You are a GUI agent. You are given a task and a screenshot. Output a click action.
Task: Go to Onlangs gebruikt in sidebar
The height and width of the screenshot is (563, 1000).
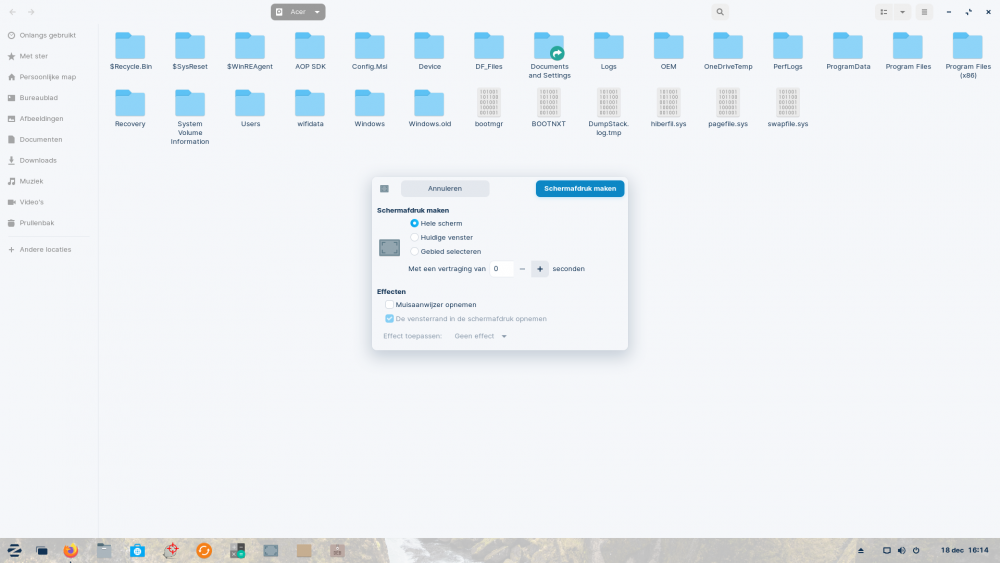(48, 36)
